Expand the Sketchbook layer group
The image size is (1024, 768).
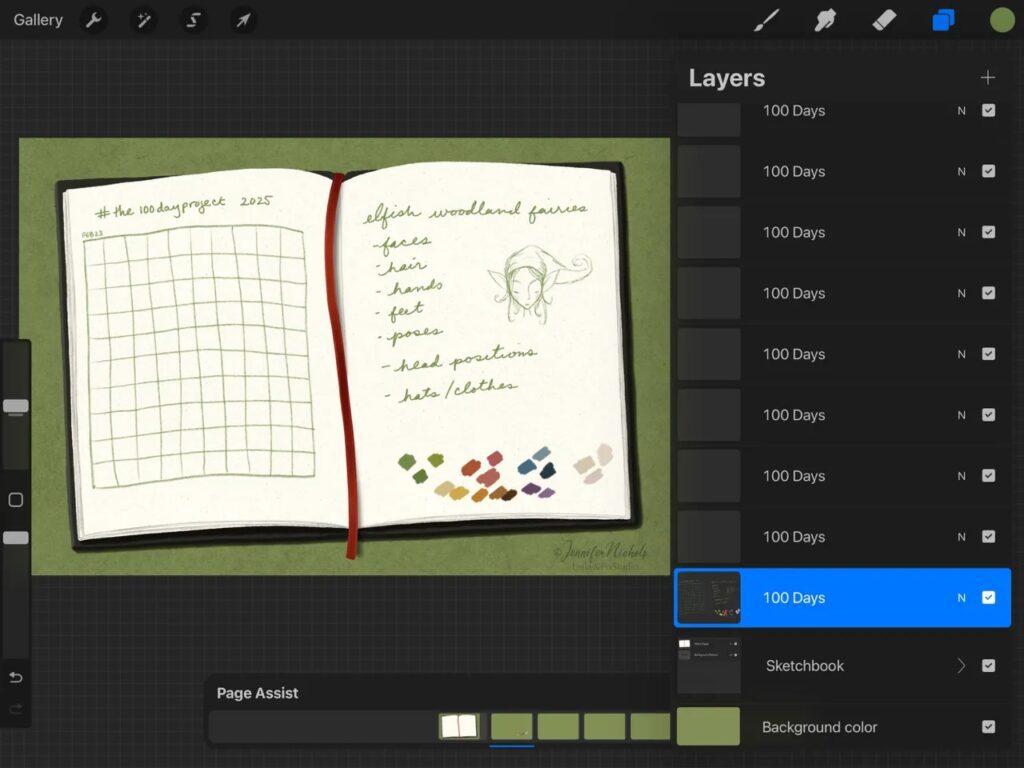pyautogui.click(x=961, y=665)
